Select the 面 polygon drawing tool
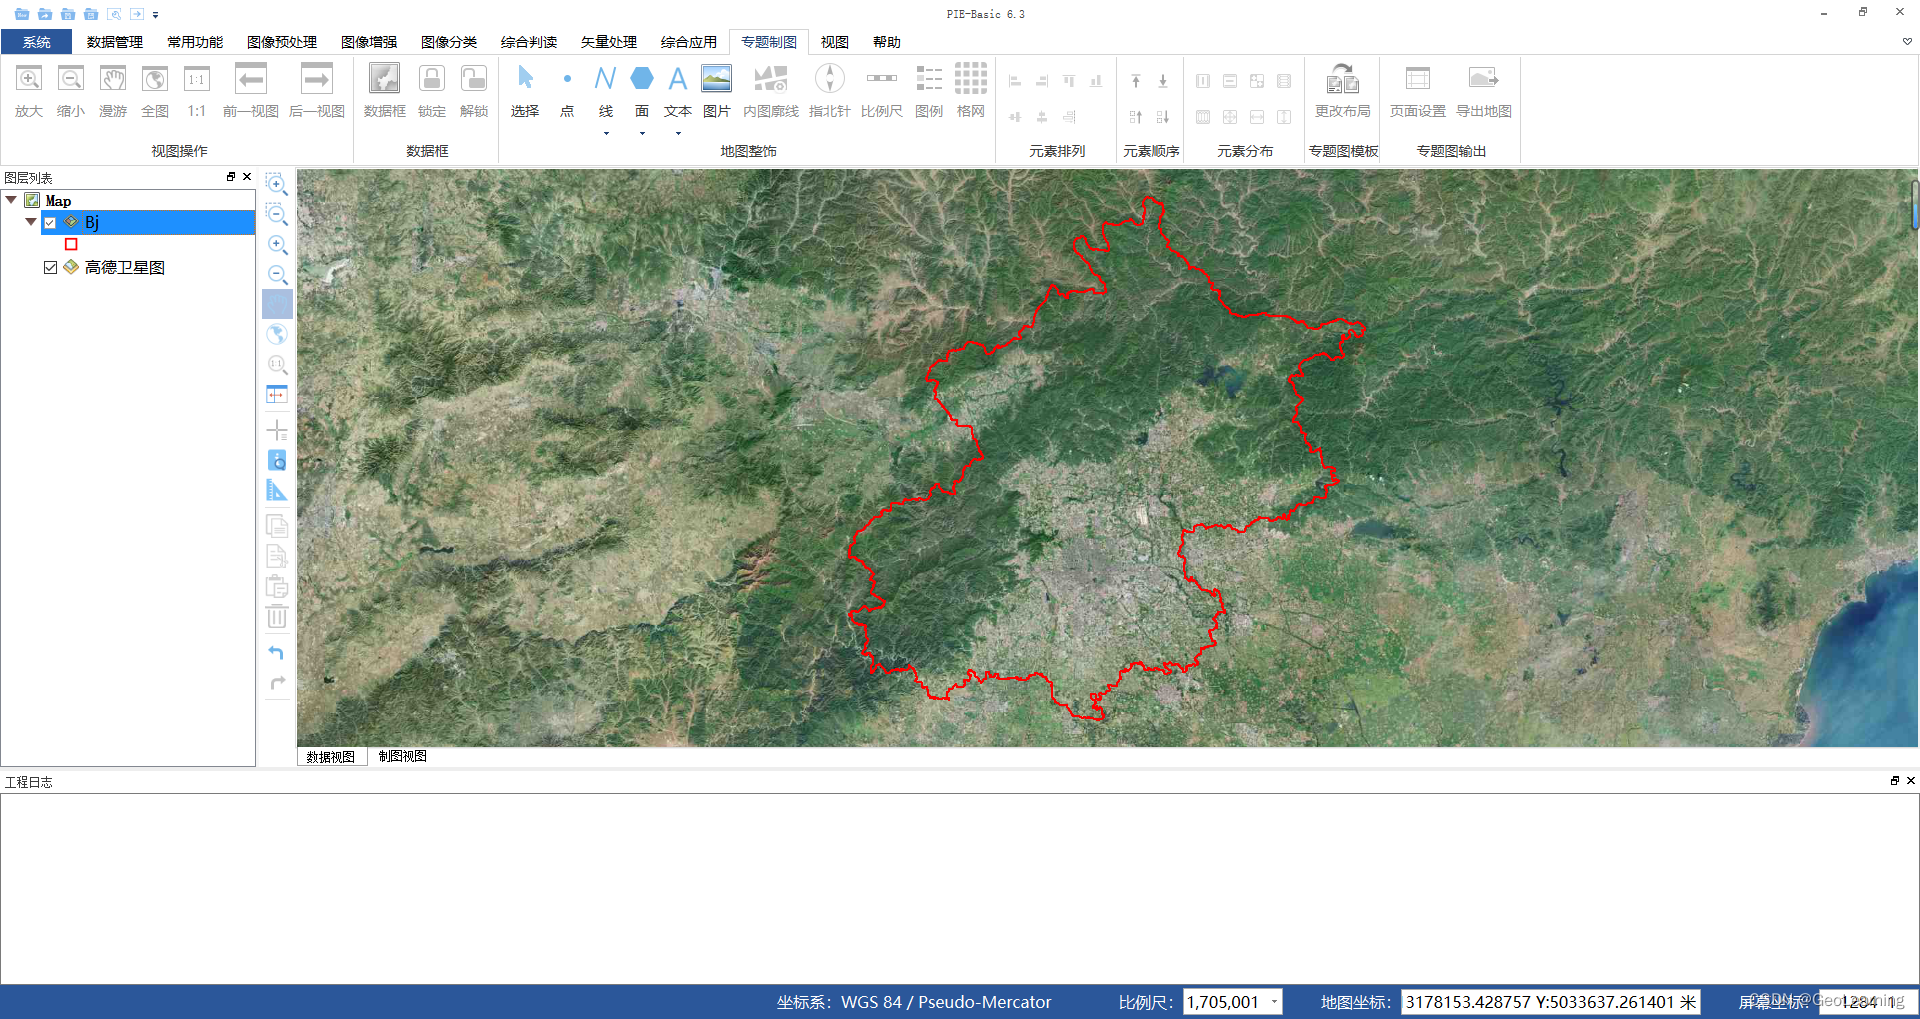Screen dimensions: 1920x1019 (x=642, y=91)
